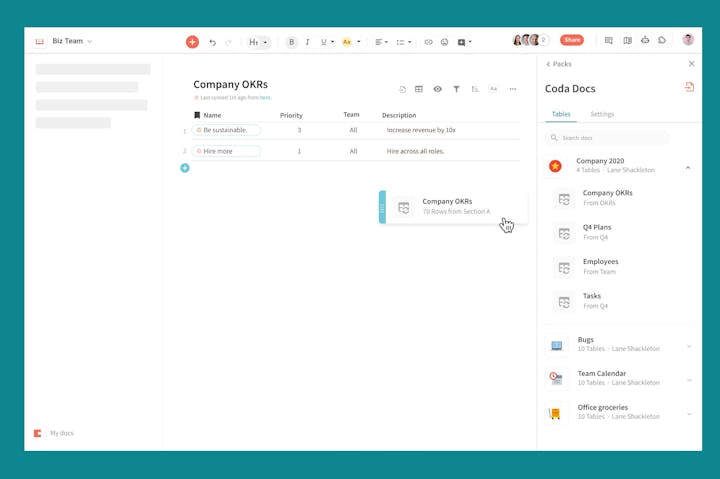
Task: Click the Office groceries cart icon
Action: coord(555,413)
